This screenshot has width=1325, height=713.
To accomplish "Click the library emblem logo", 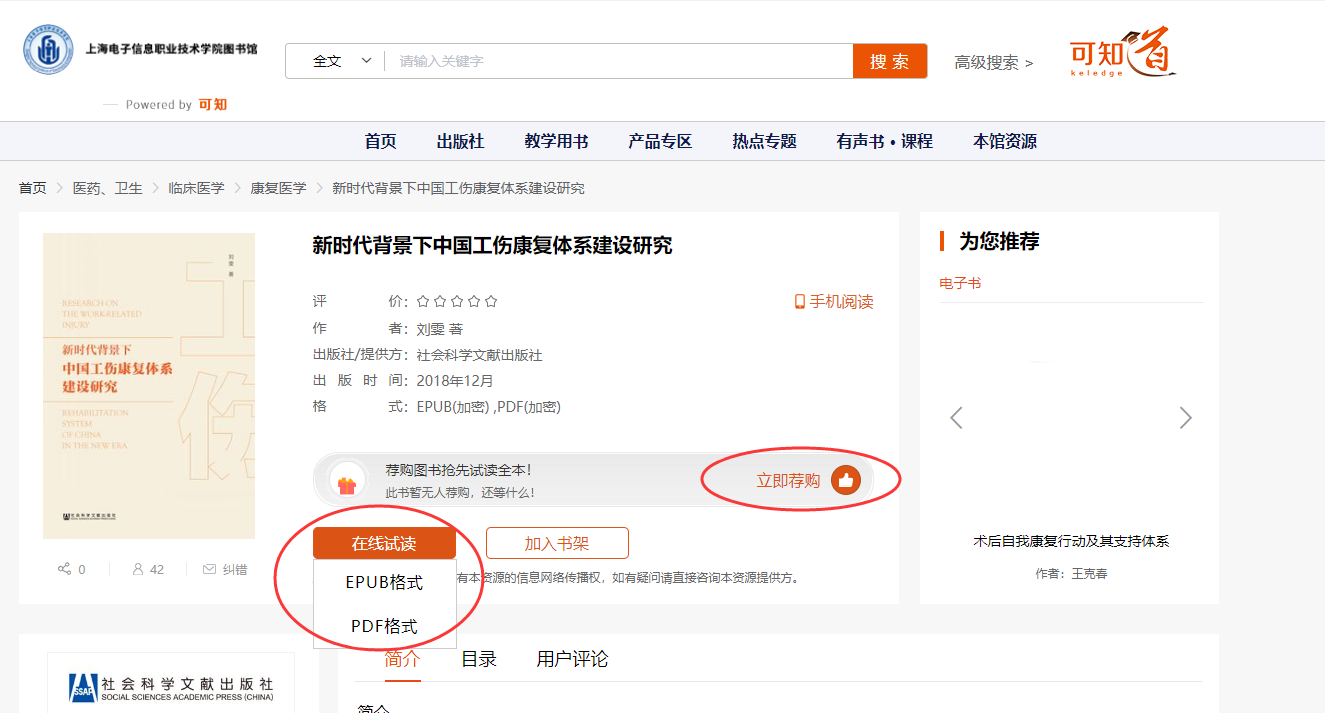I will [48, 50].
